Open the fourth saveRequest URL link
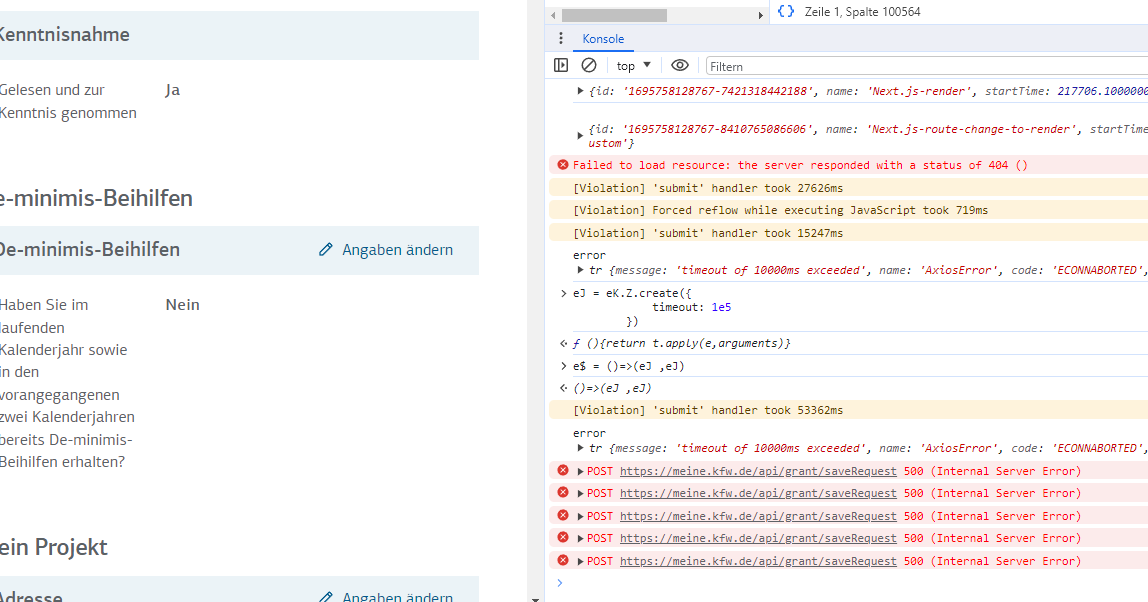 coord(758,538)
